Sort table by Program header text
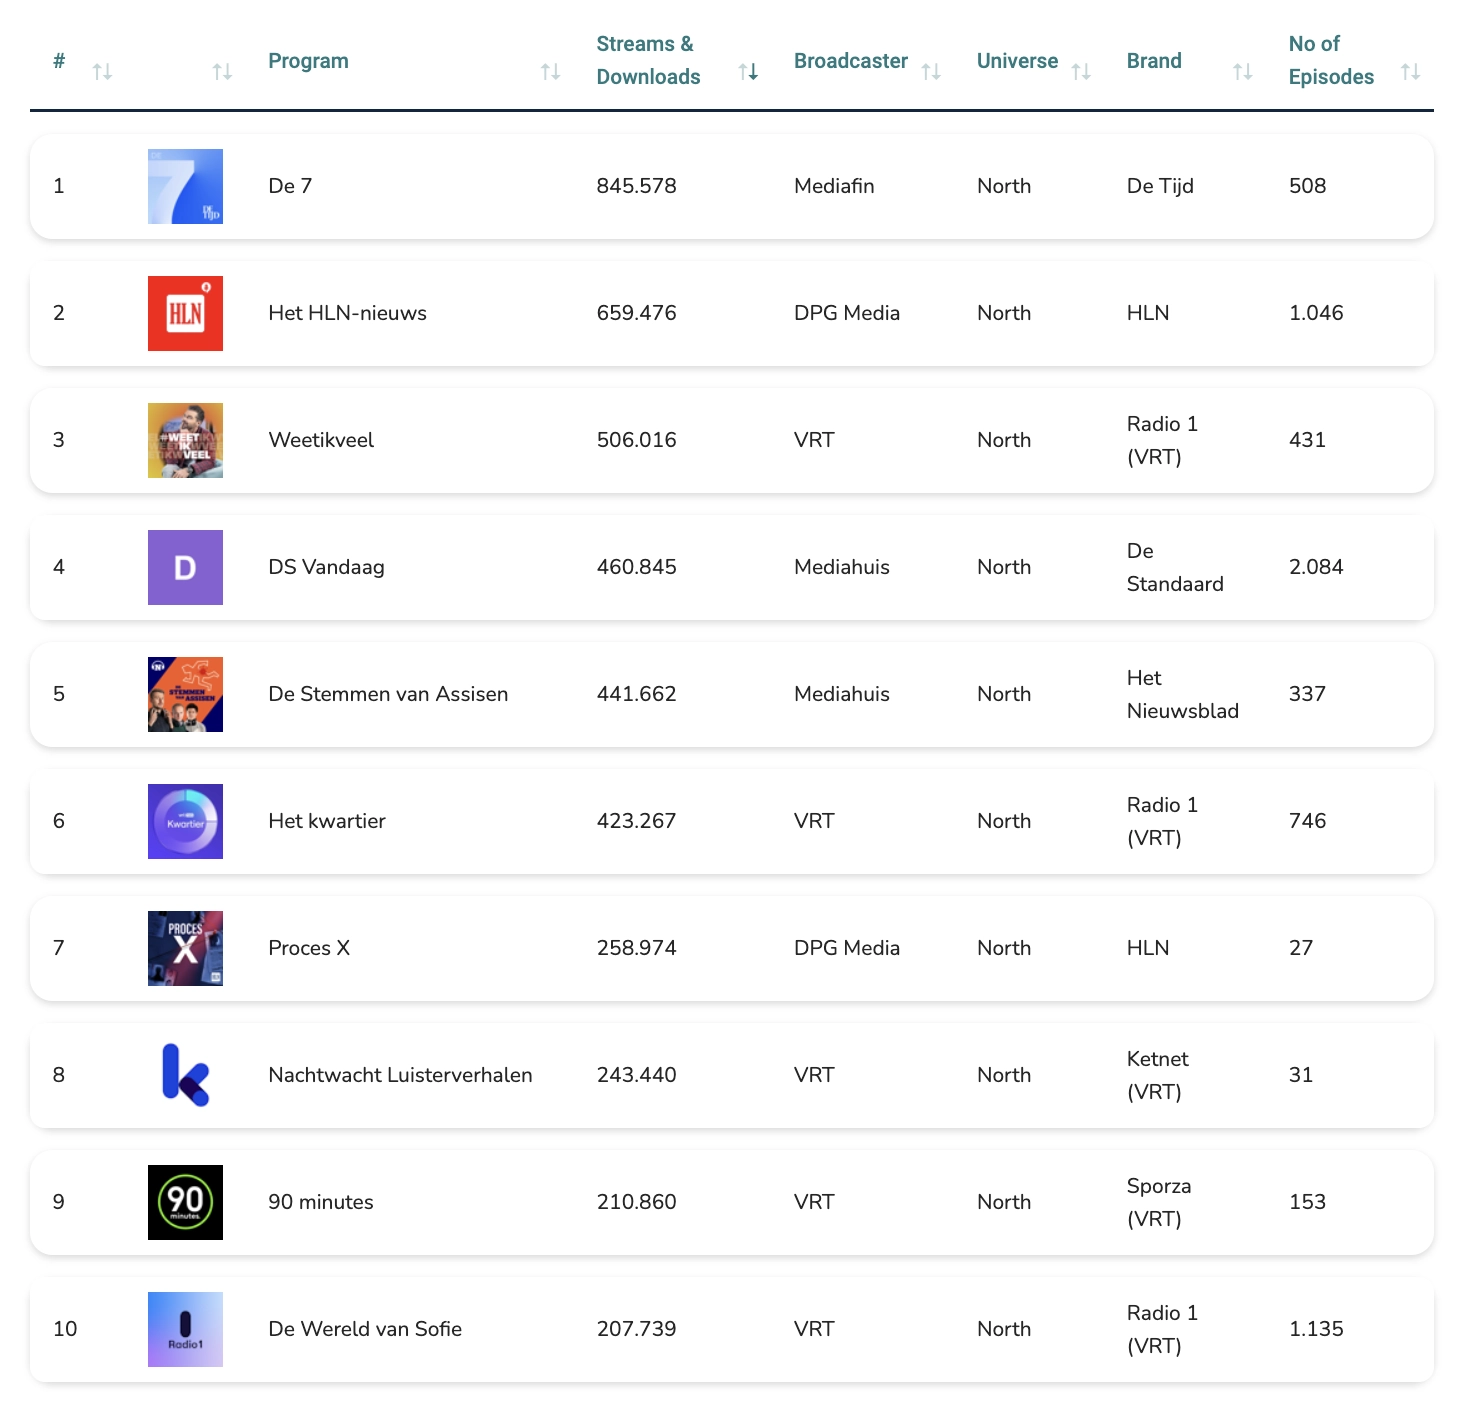1468x1412 pixels. click(x=308, y=61)
